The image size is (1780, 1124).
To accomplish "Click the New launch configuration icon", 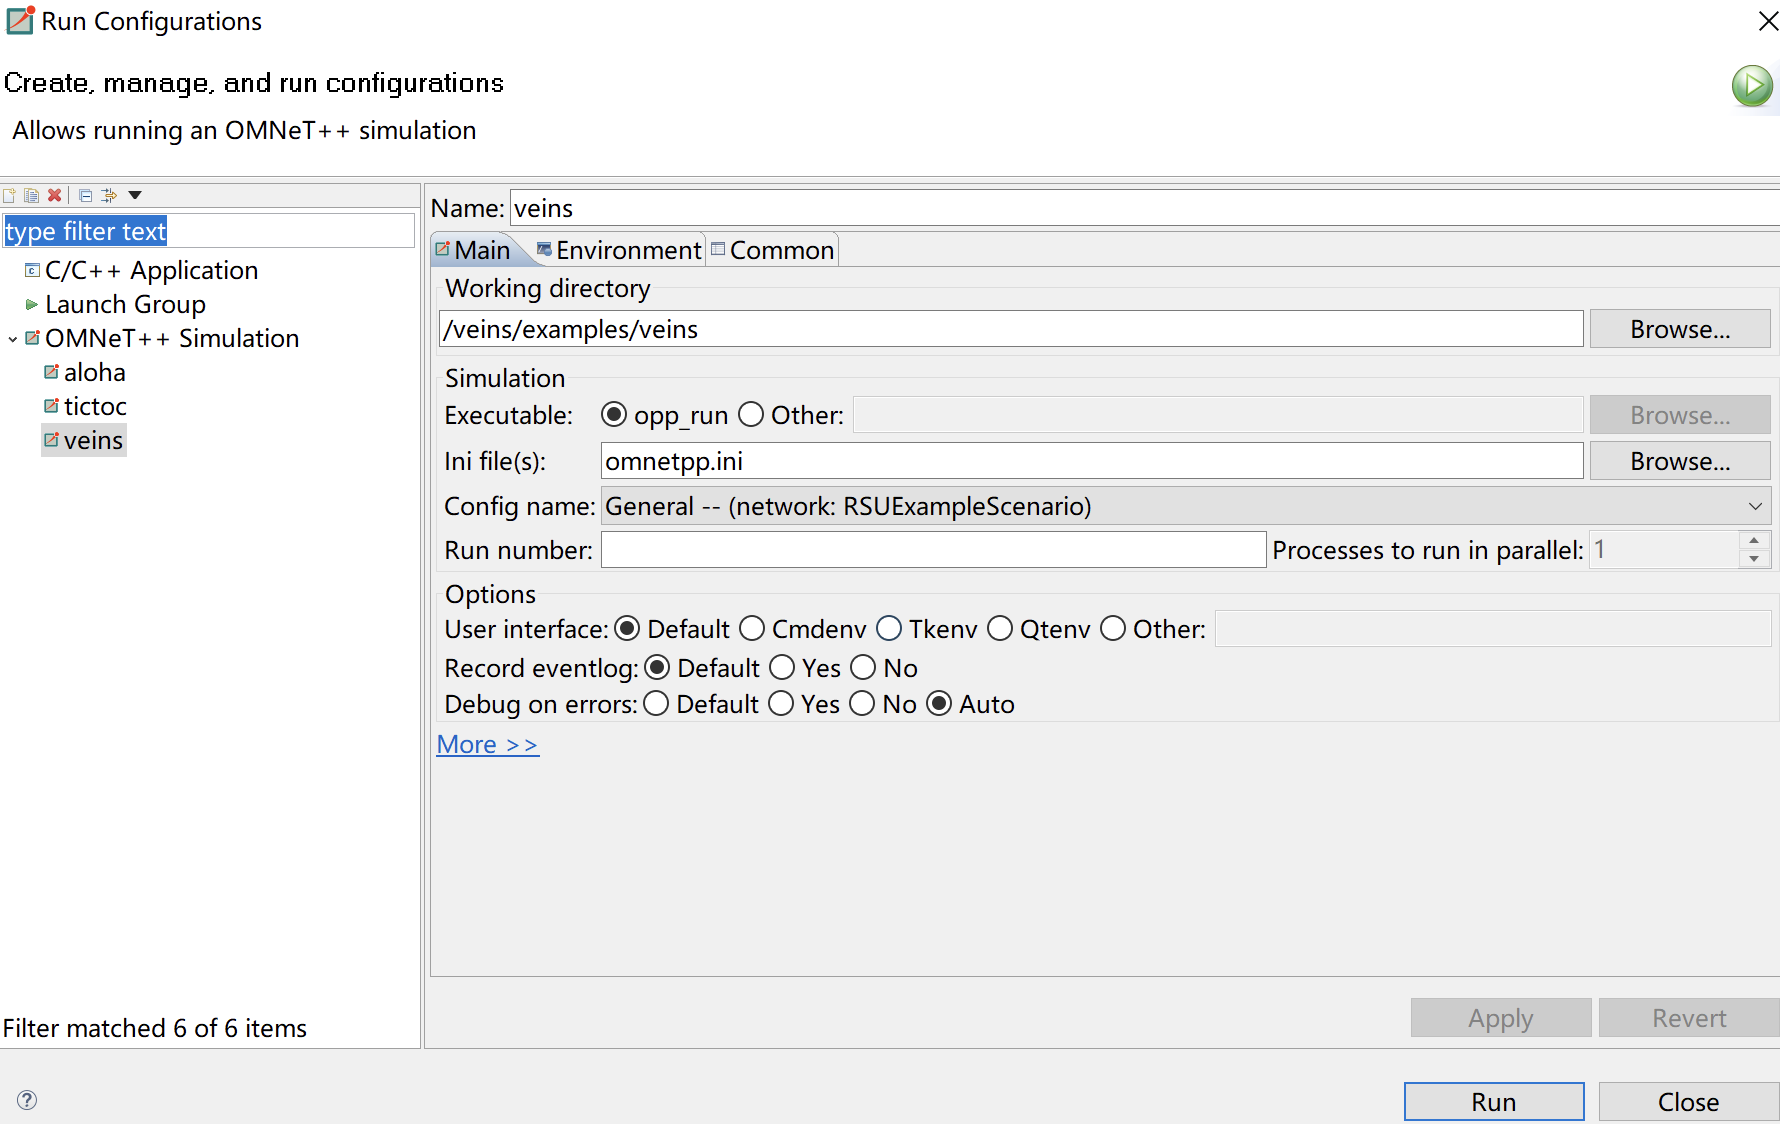I will click(x=9, y=195).
